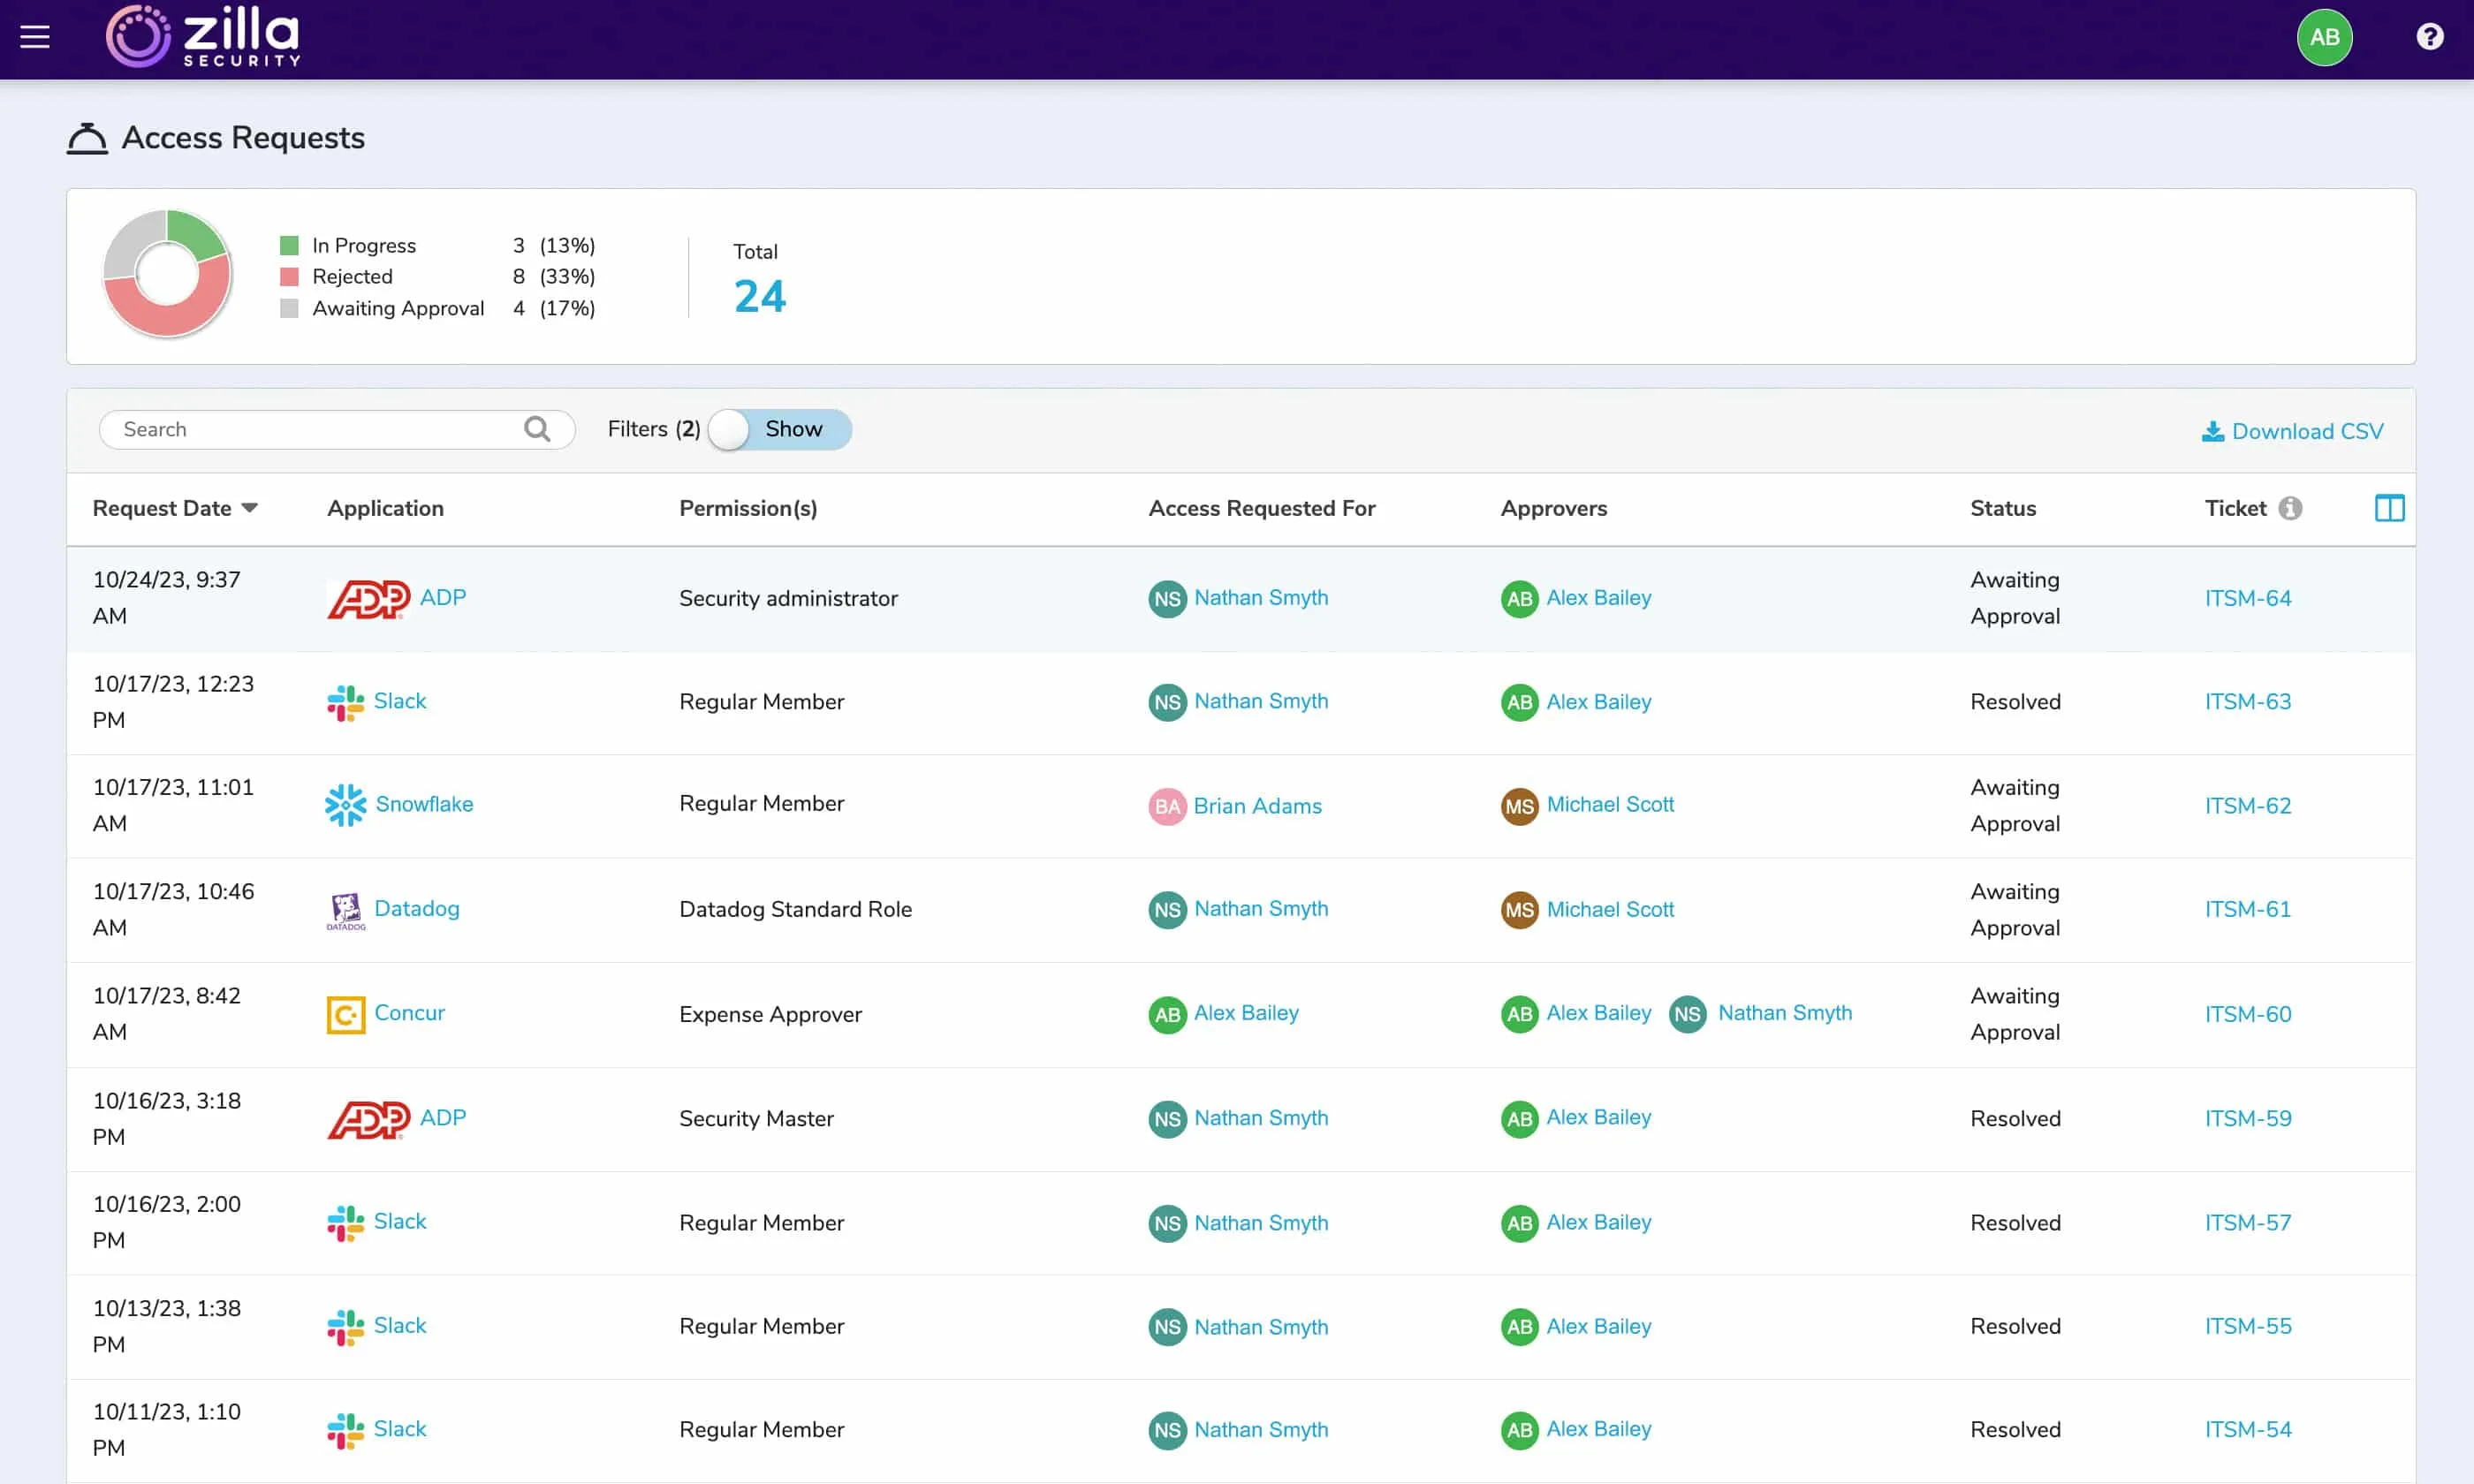Toggle the Filters Show switch
Viewport: 2474px width, 1484px height.
pyautogui.click(x=779, y=429)
